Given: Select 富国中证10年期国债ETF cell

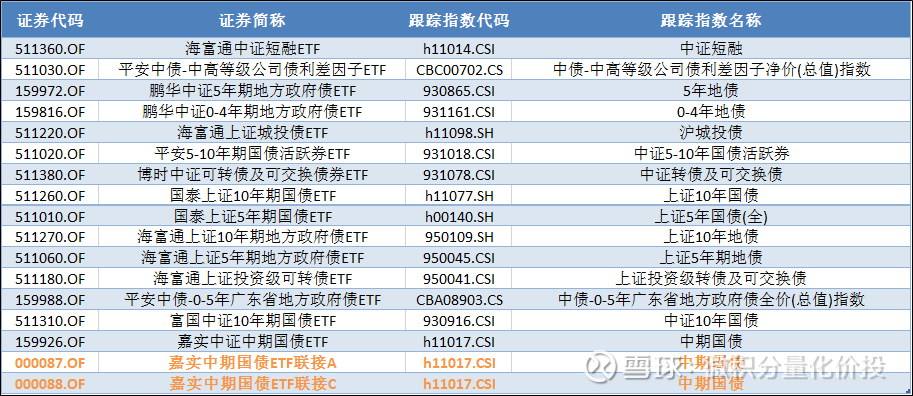Looking at the screenshot, I should [252, 321].
